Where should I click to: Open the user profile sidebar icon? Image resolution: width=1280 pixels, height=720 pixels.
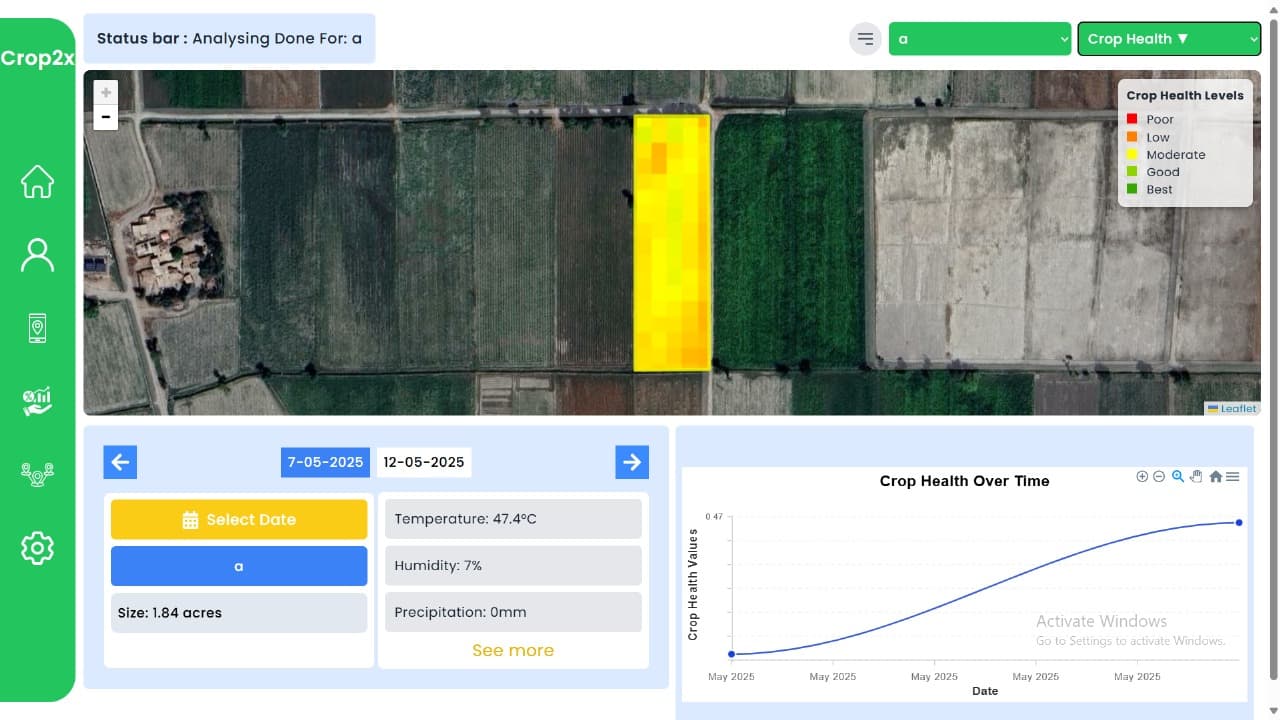coord(37,254)
